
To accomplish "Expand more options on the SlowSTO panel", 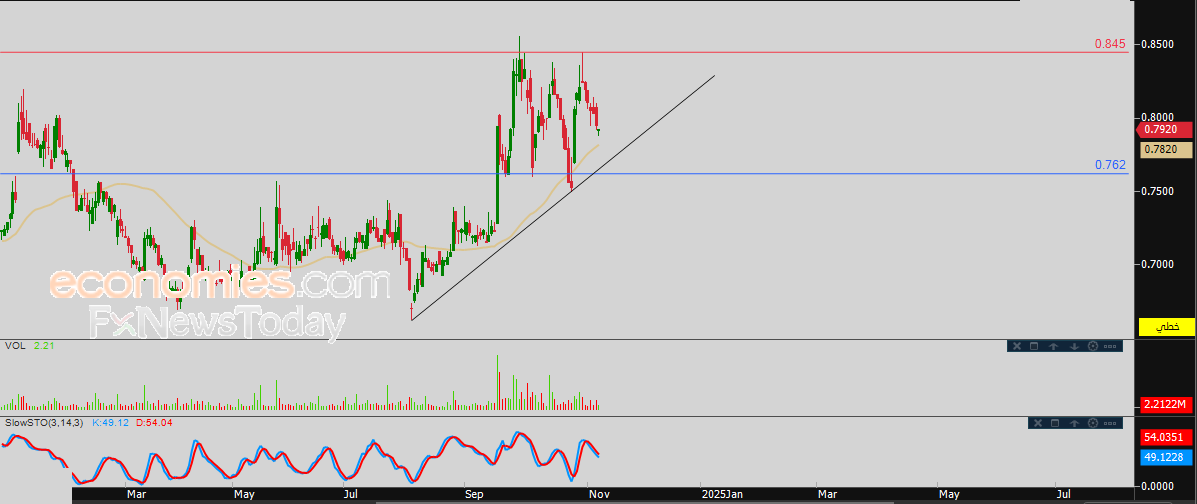I will pyautogui.click(x=1111, y=424).
